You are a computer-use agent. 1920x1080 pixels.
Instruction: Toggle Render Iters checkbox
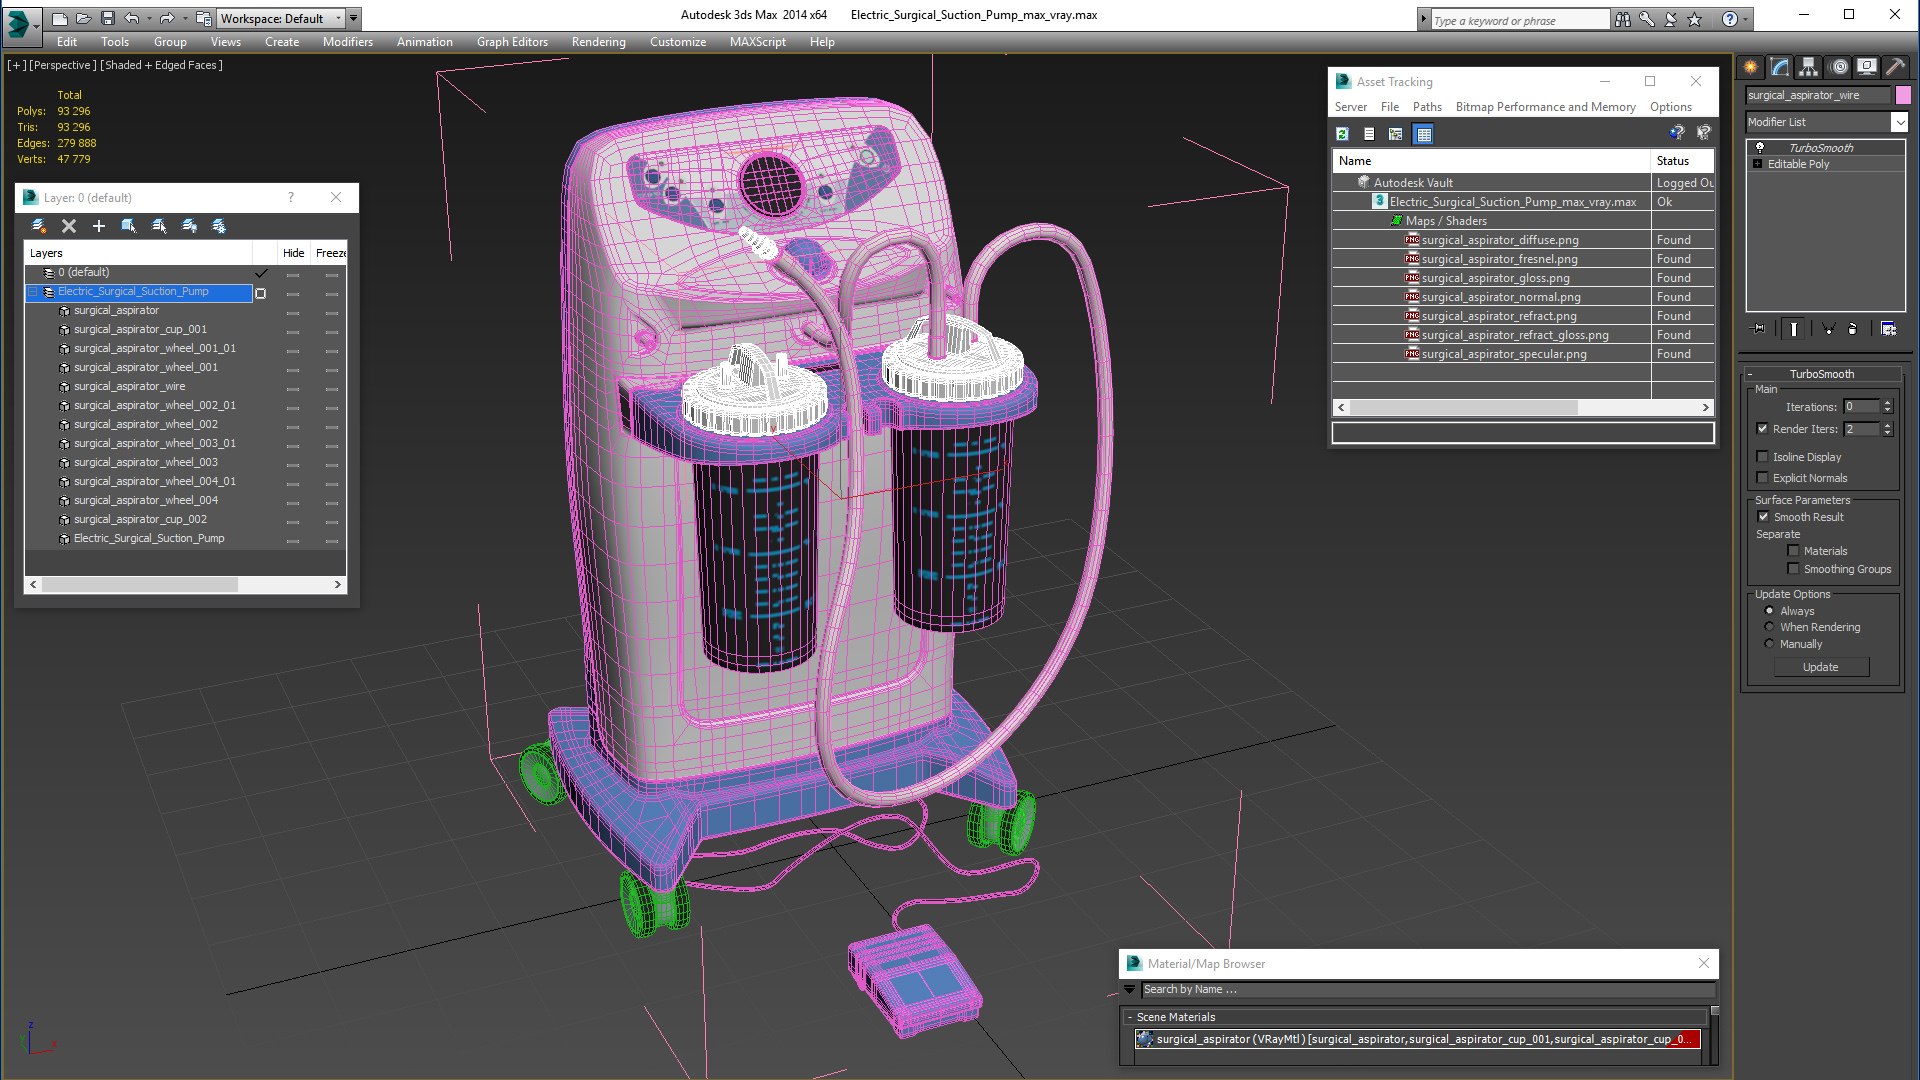1762,429
